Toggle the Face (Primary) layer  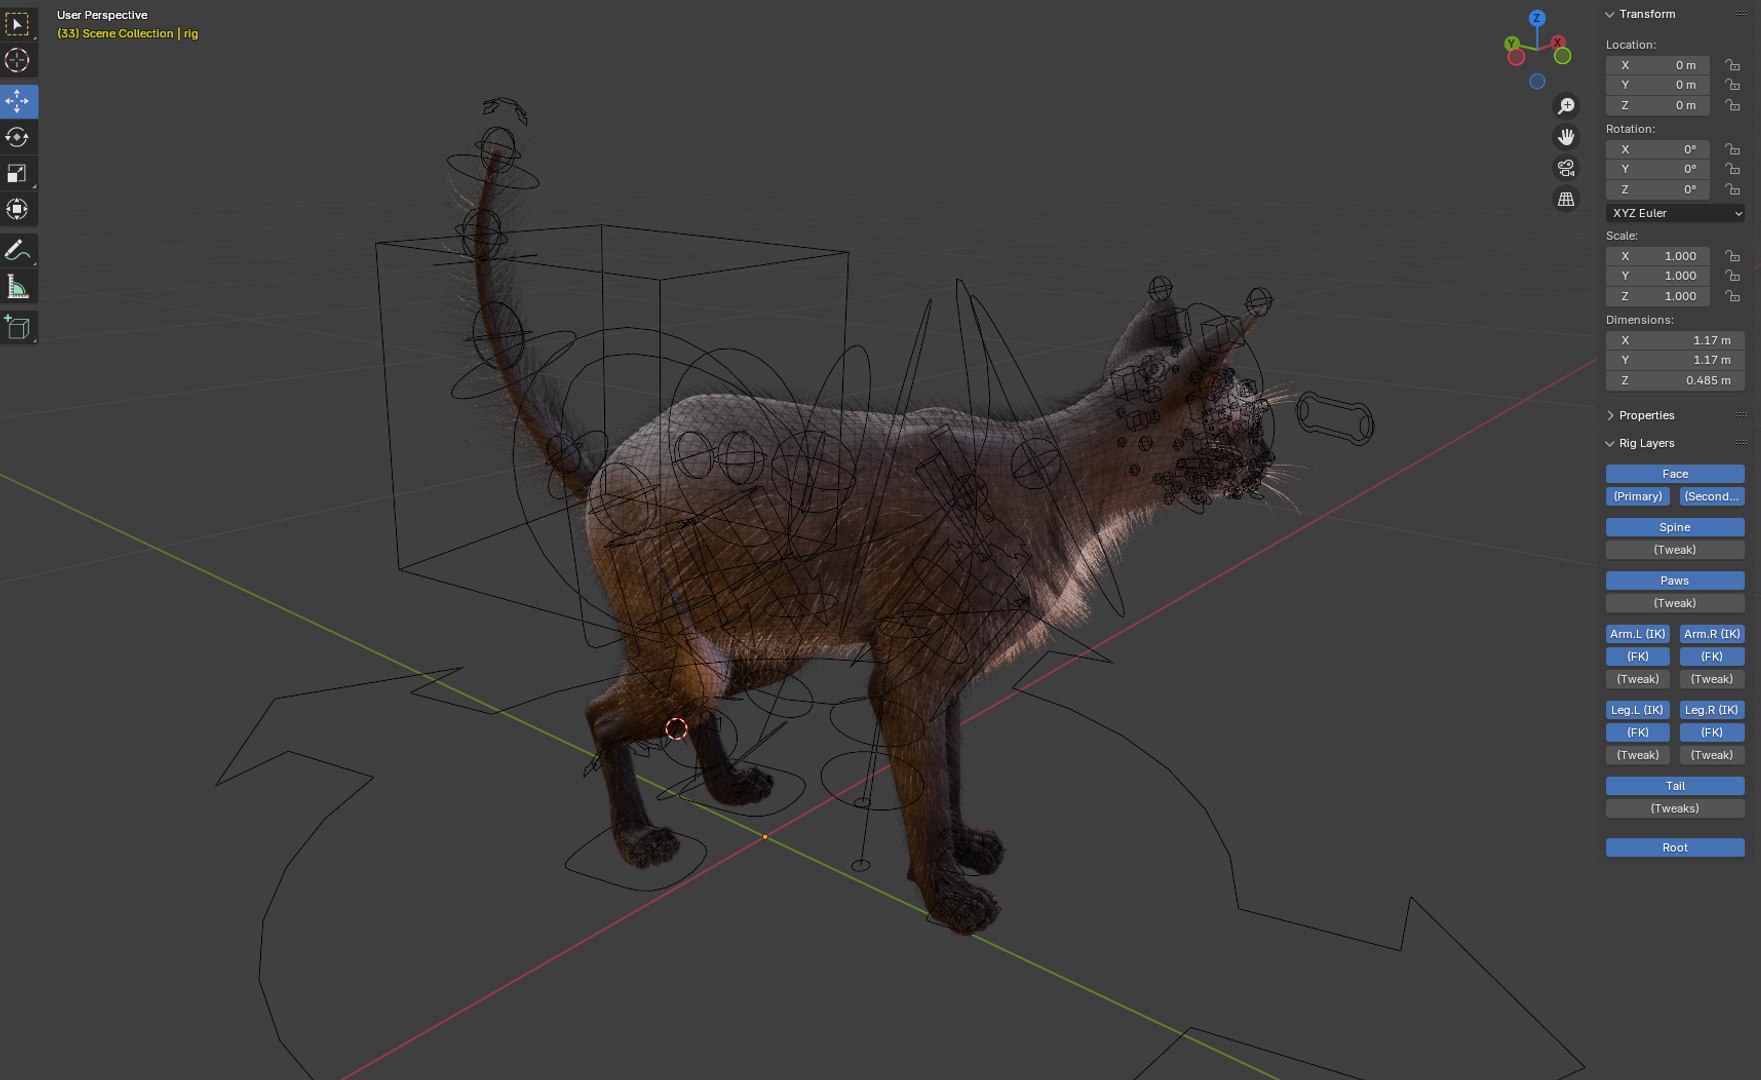pyautogui.click(x=1638, y=496)
